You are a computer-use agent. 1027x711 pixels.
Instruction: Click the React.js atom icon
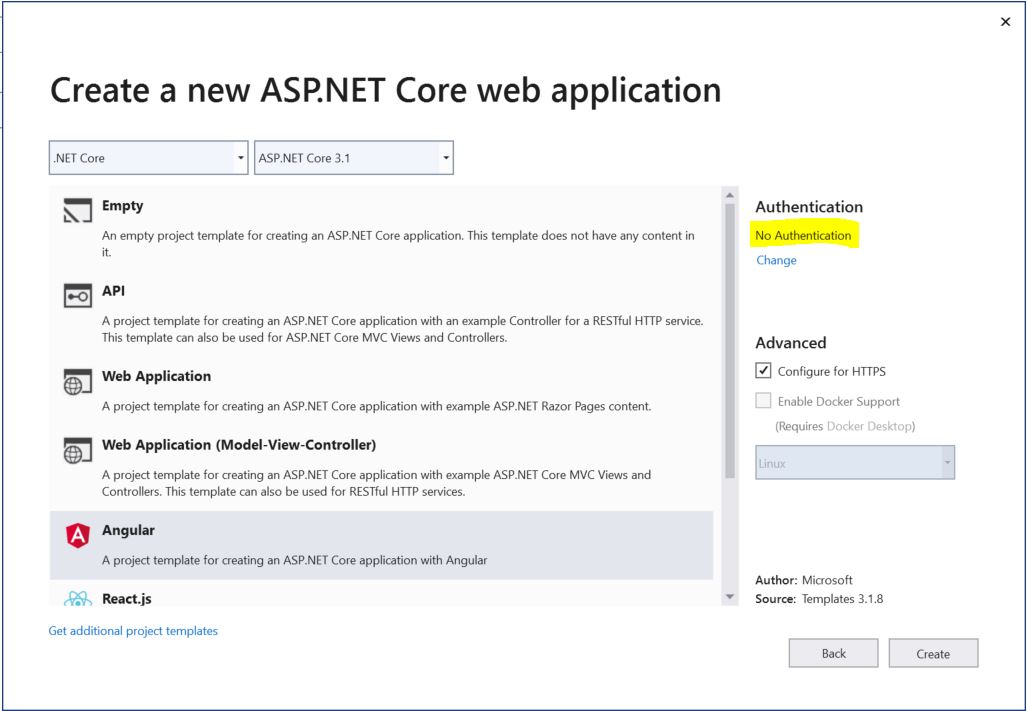[x=77, y=598]
